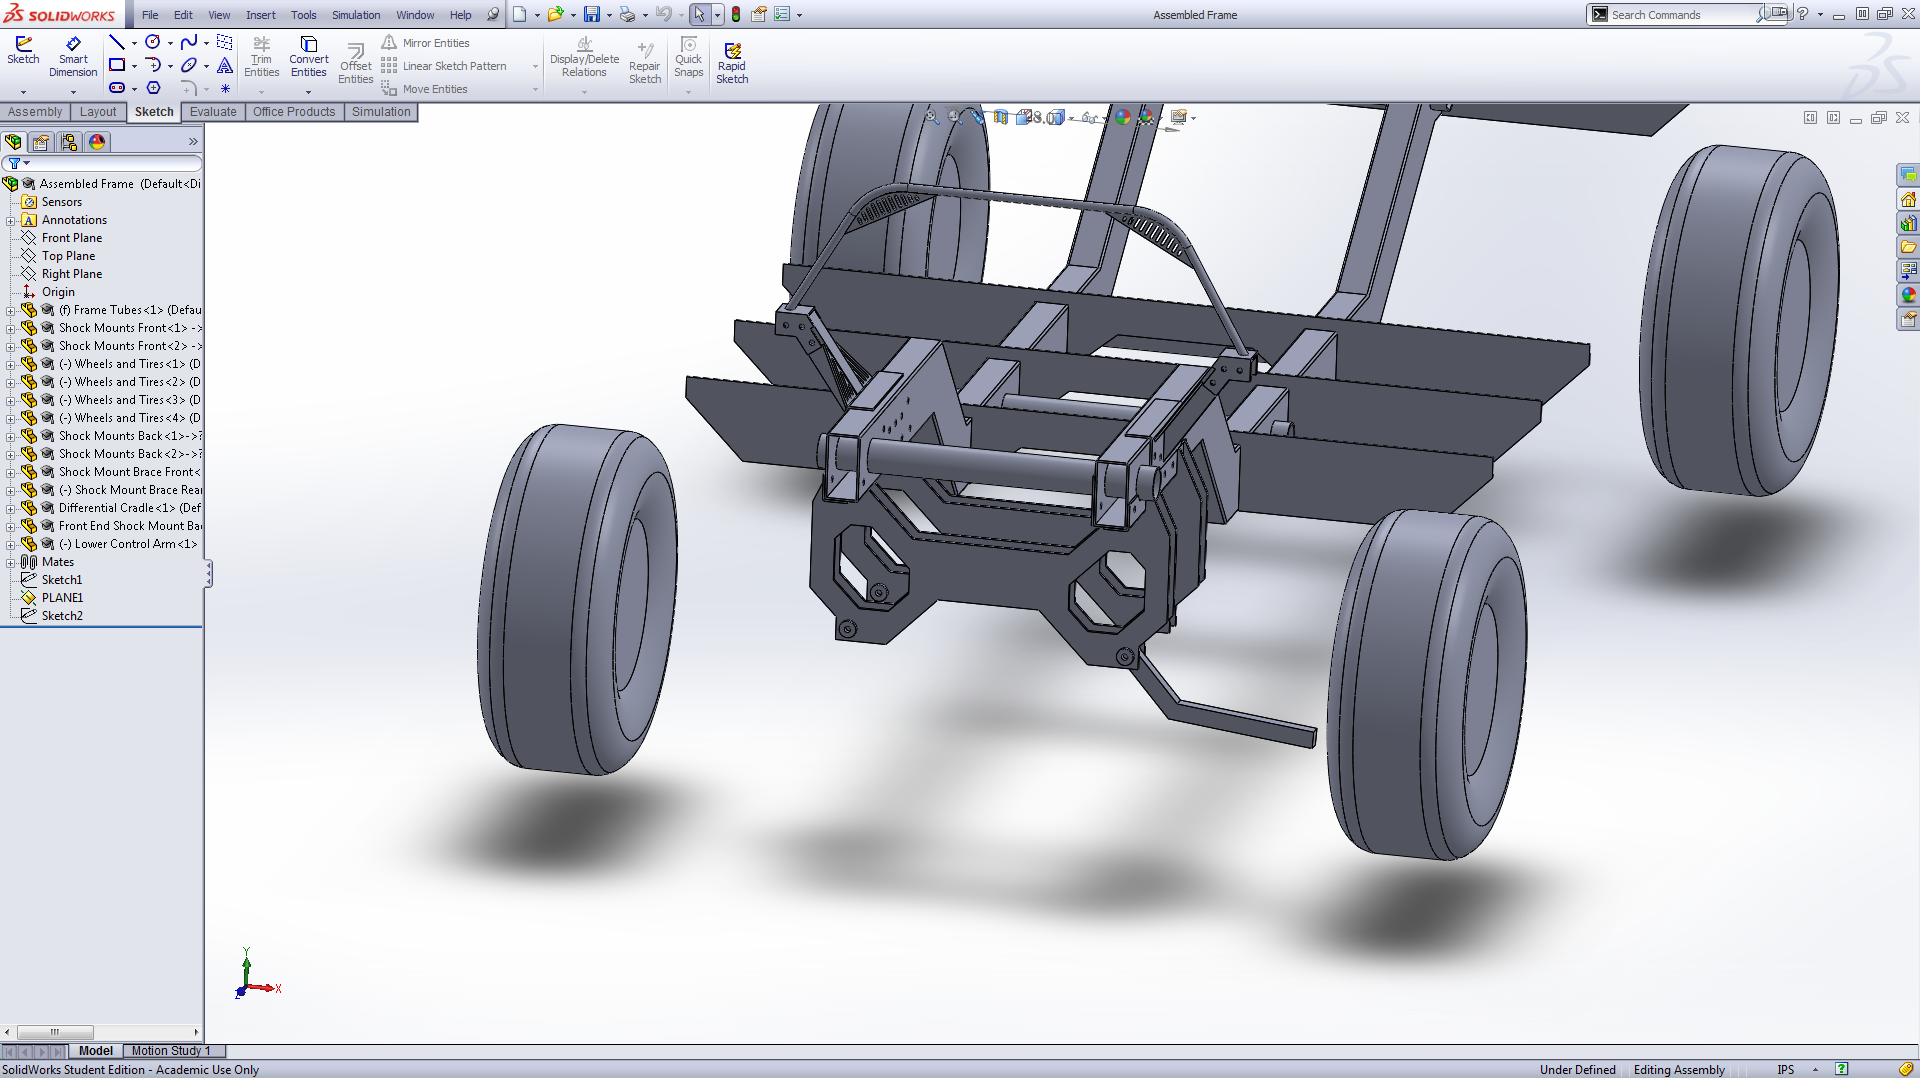Screen dimensions: 1920x1078
Task: Select the Smart Dimension tool
Action: tap(73, 56)
